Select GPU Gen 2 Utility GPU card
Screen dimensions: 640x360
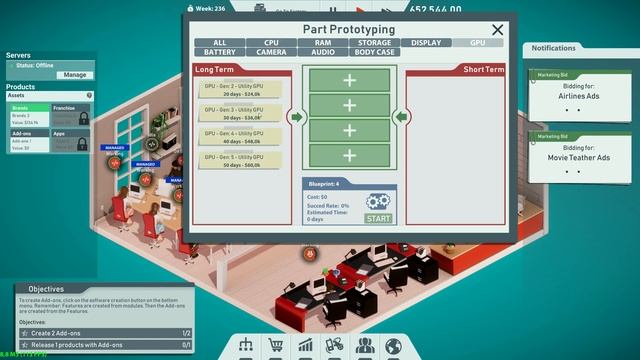(240, 90)
